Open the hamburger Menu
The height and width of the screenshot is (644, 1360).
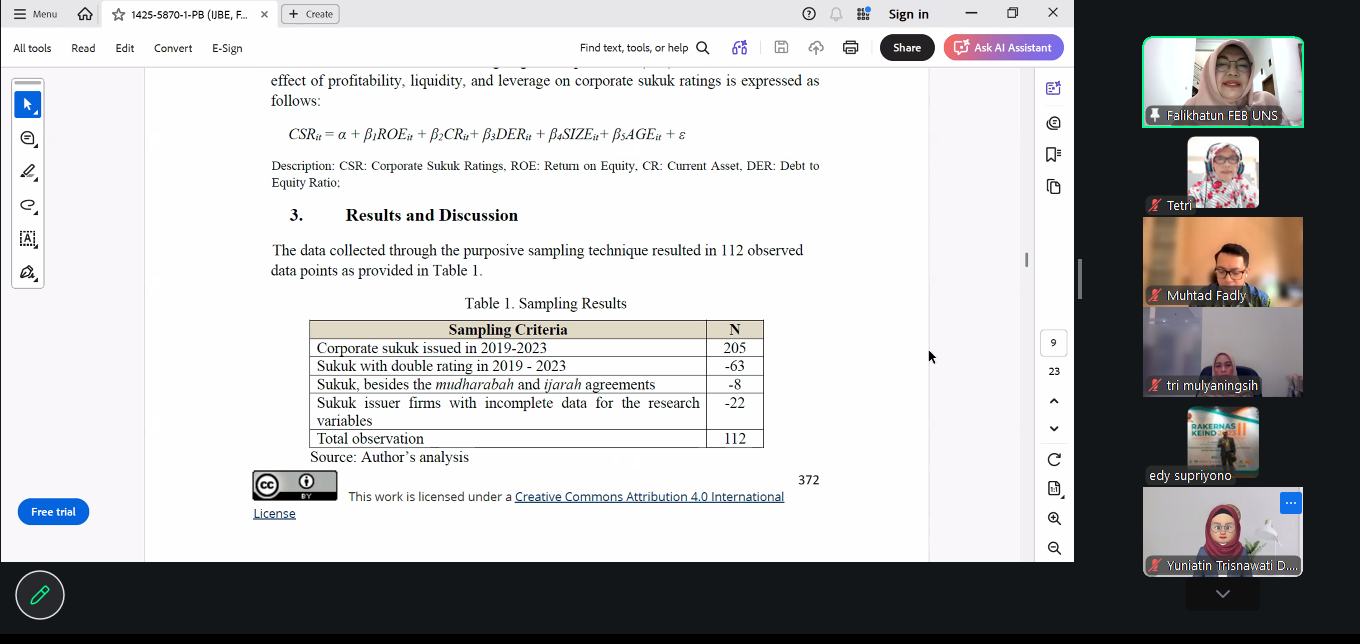tap(36, 14)
